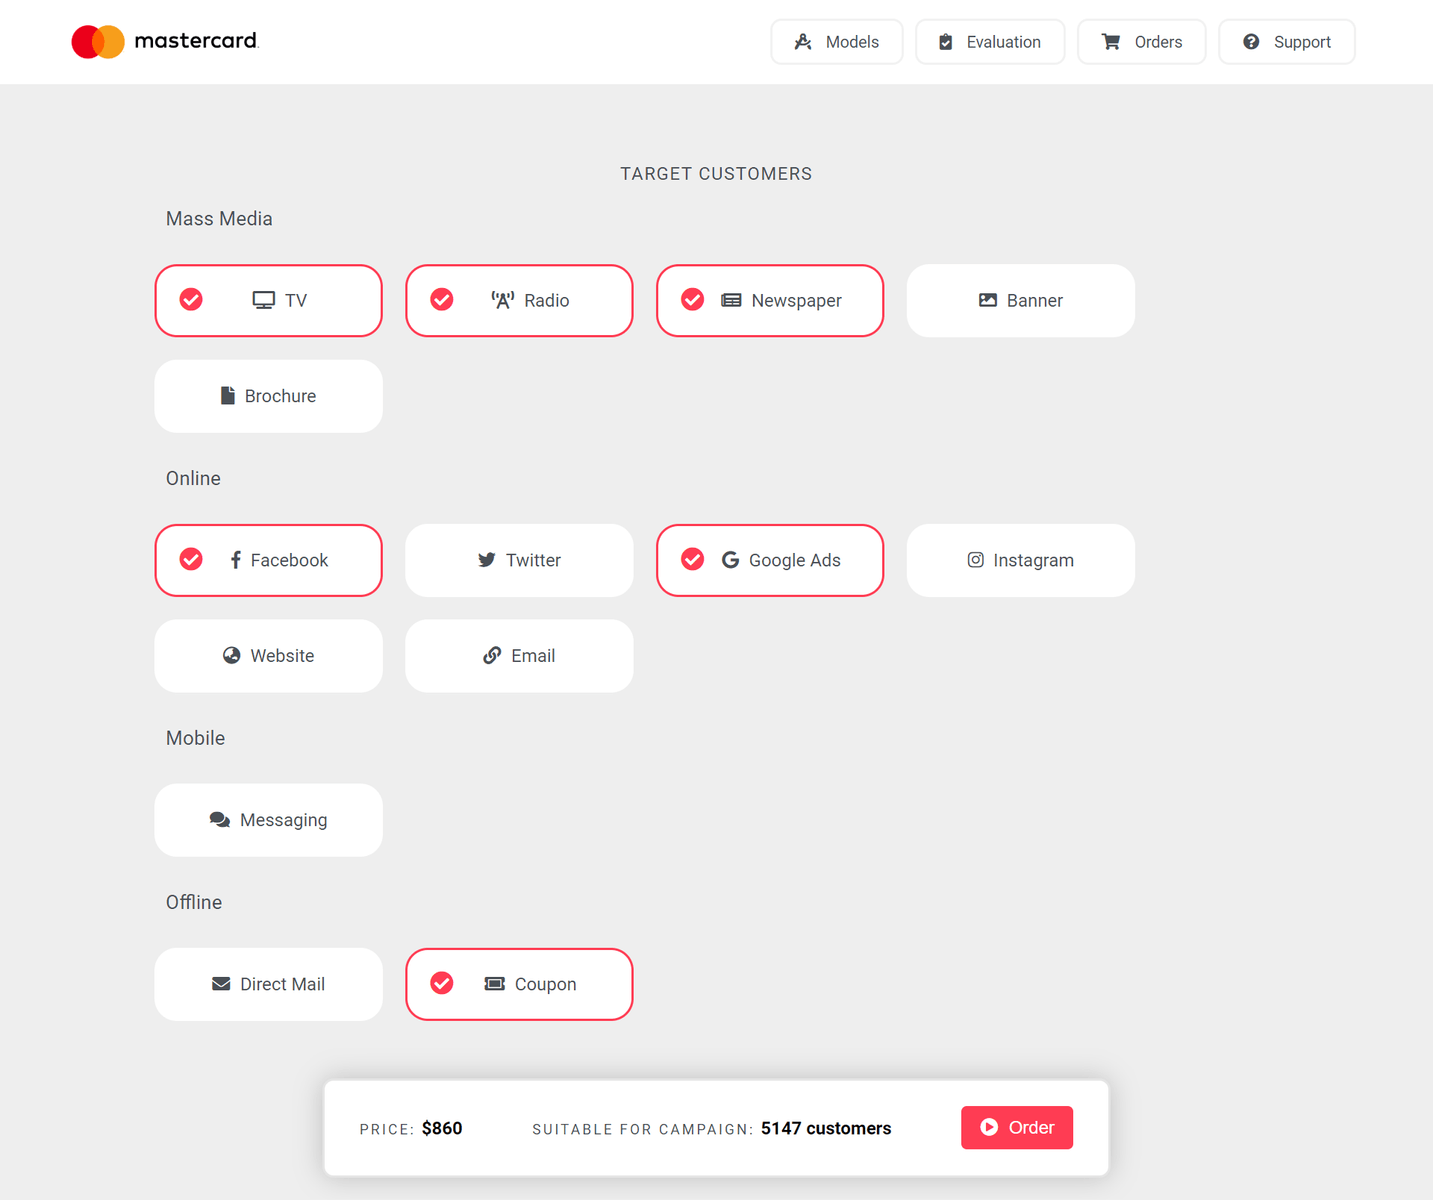Image resolution: width=1433 pixels, height=1200 pixels.
Task: Click the Mass Media section label
Action: 219,219
